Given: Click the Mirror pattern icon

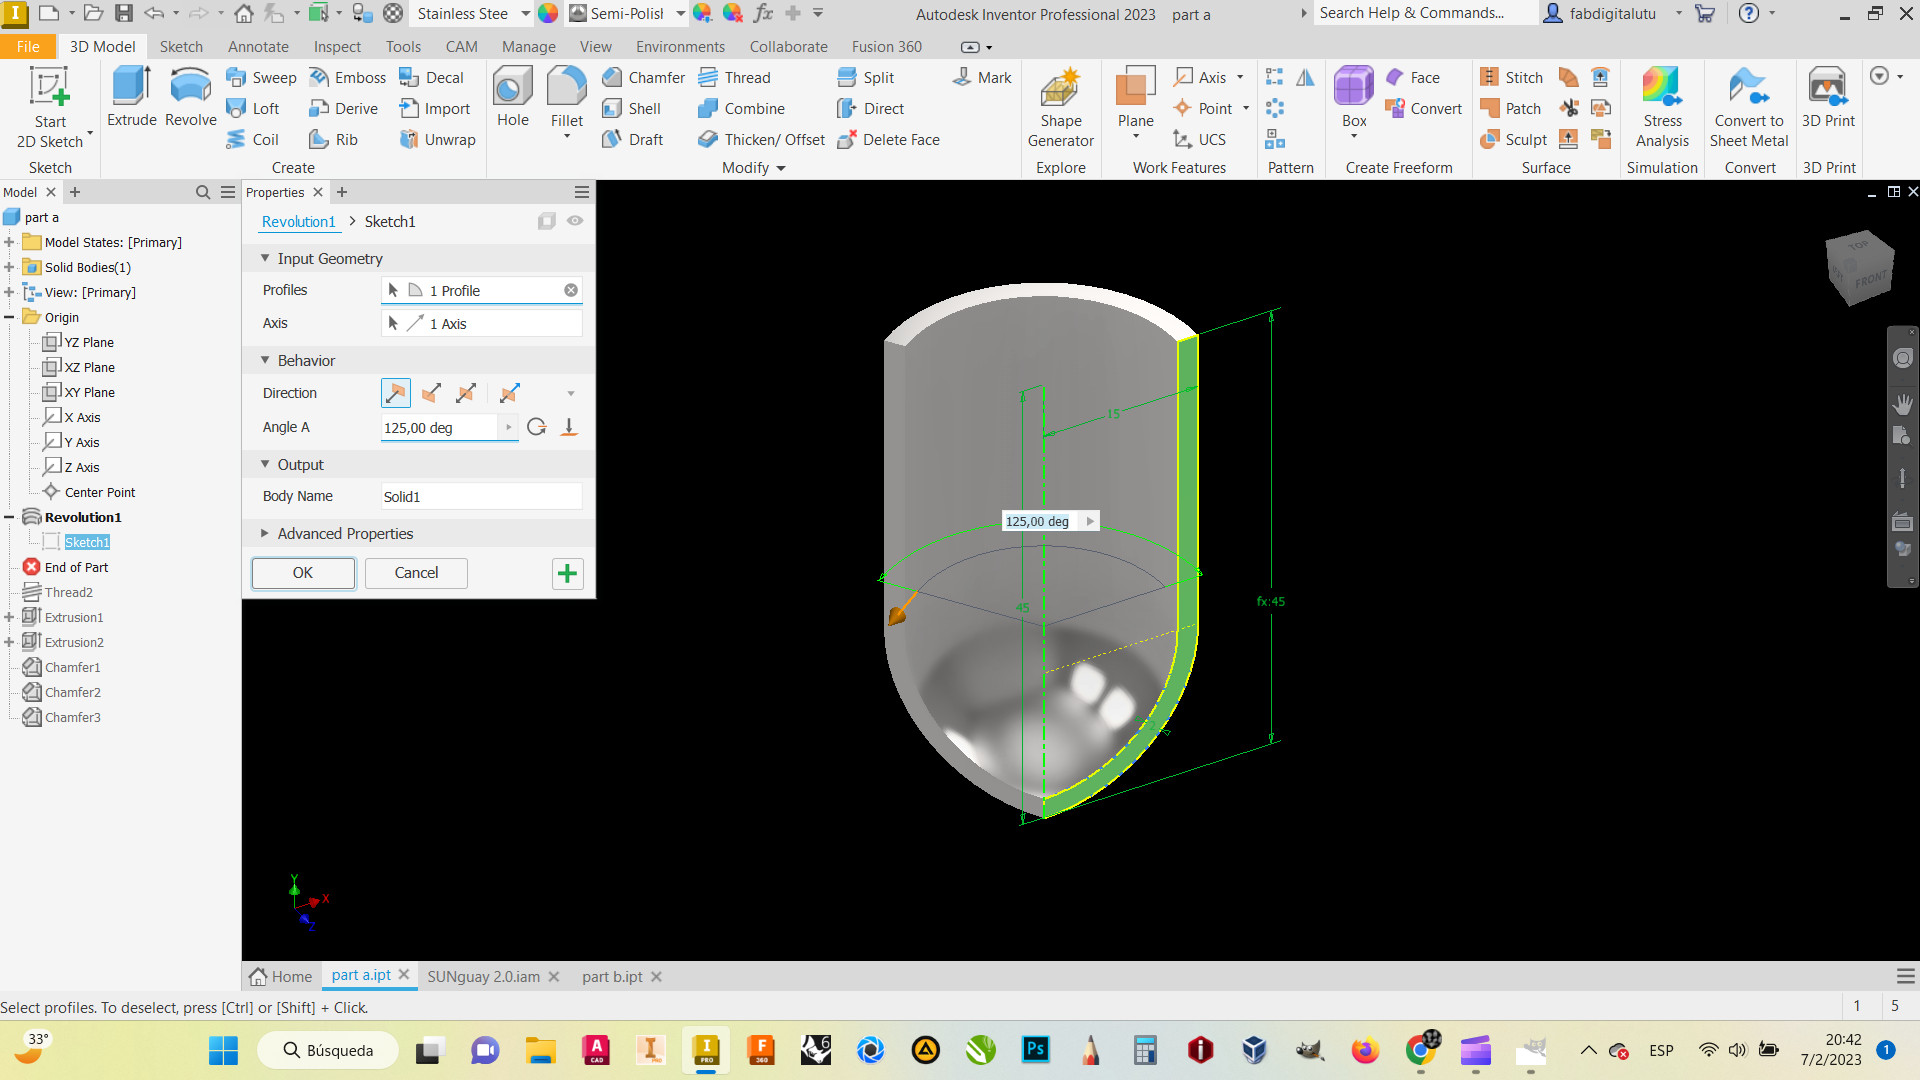Looking at the screenshot, I should coord(1305,78).
